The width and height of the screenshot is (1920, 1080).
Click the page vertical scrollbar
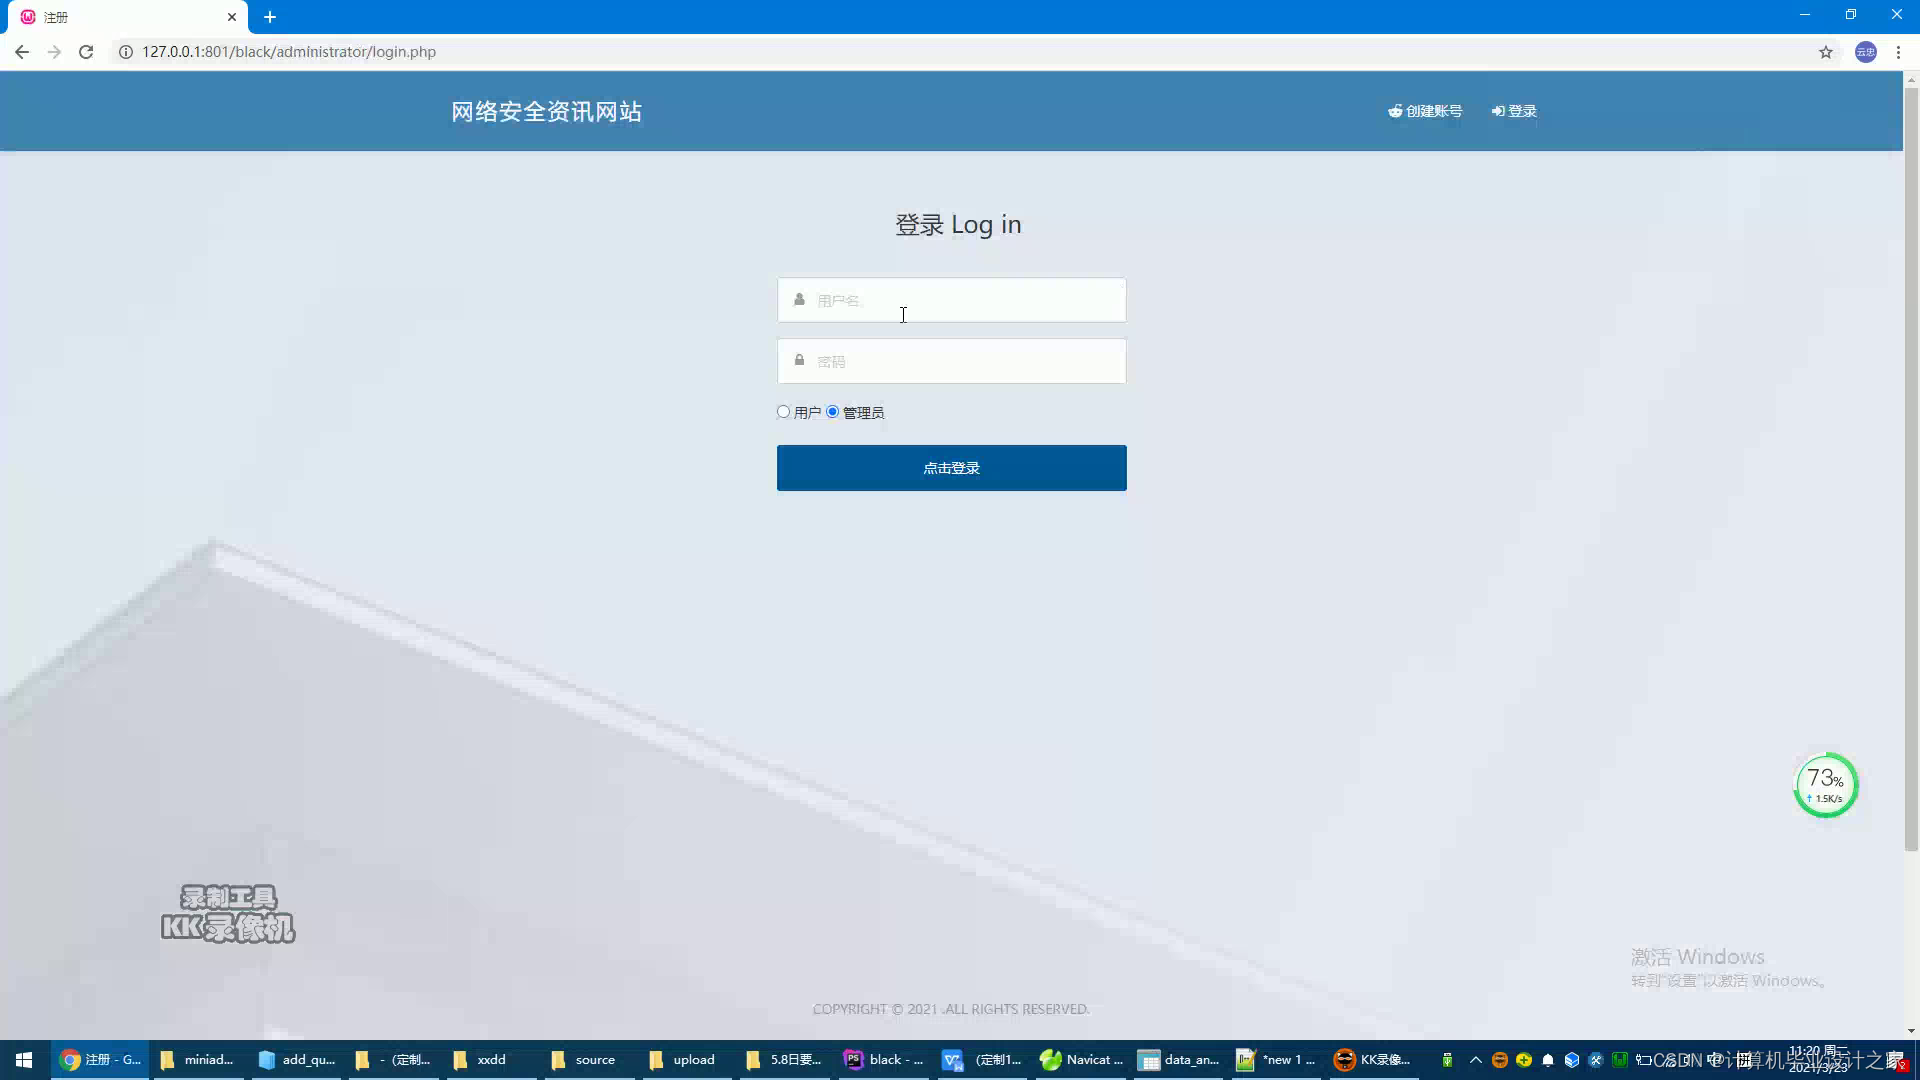1911,470
